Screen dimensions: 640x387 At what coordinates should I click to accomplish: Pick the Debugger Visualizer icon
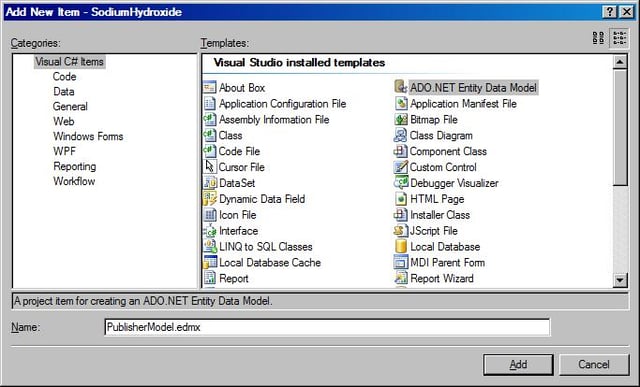click(x=401, y=183)
